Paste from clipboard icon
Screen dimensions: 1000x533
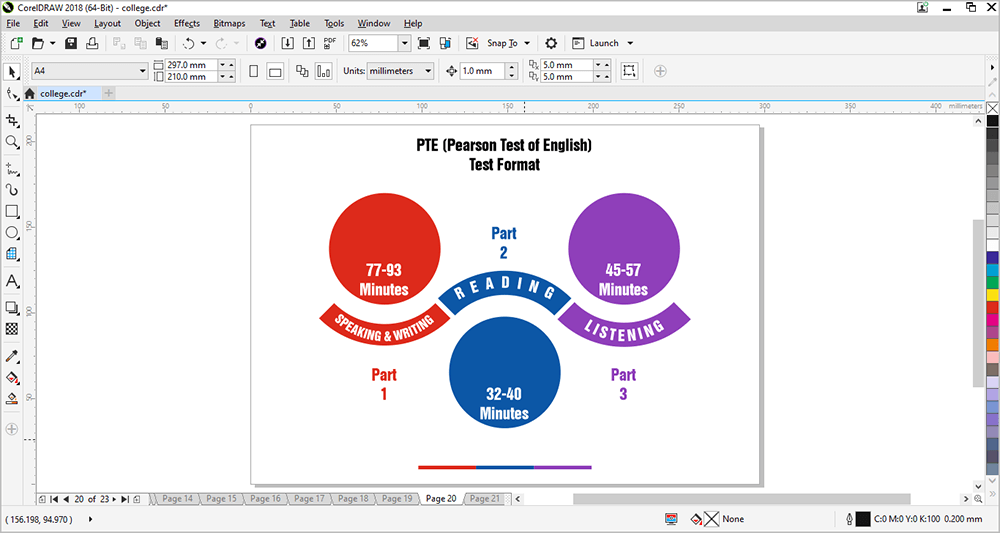coord(161,43)
